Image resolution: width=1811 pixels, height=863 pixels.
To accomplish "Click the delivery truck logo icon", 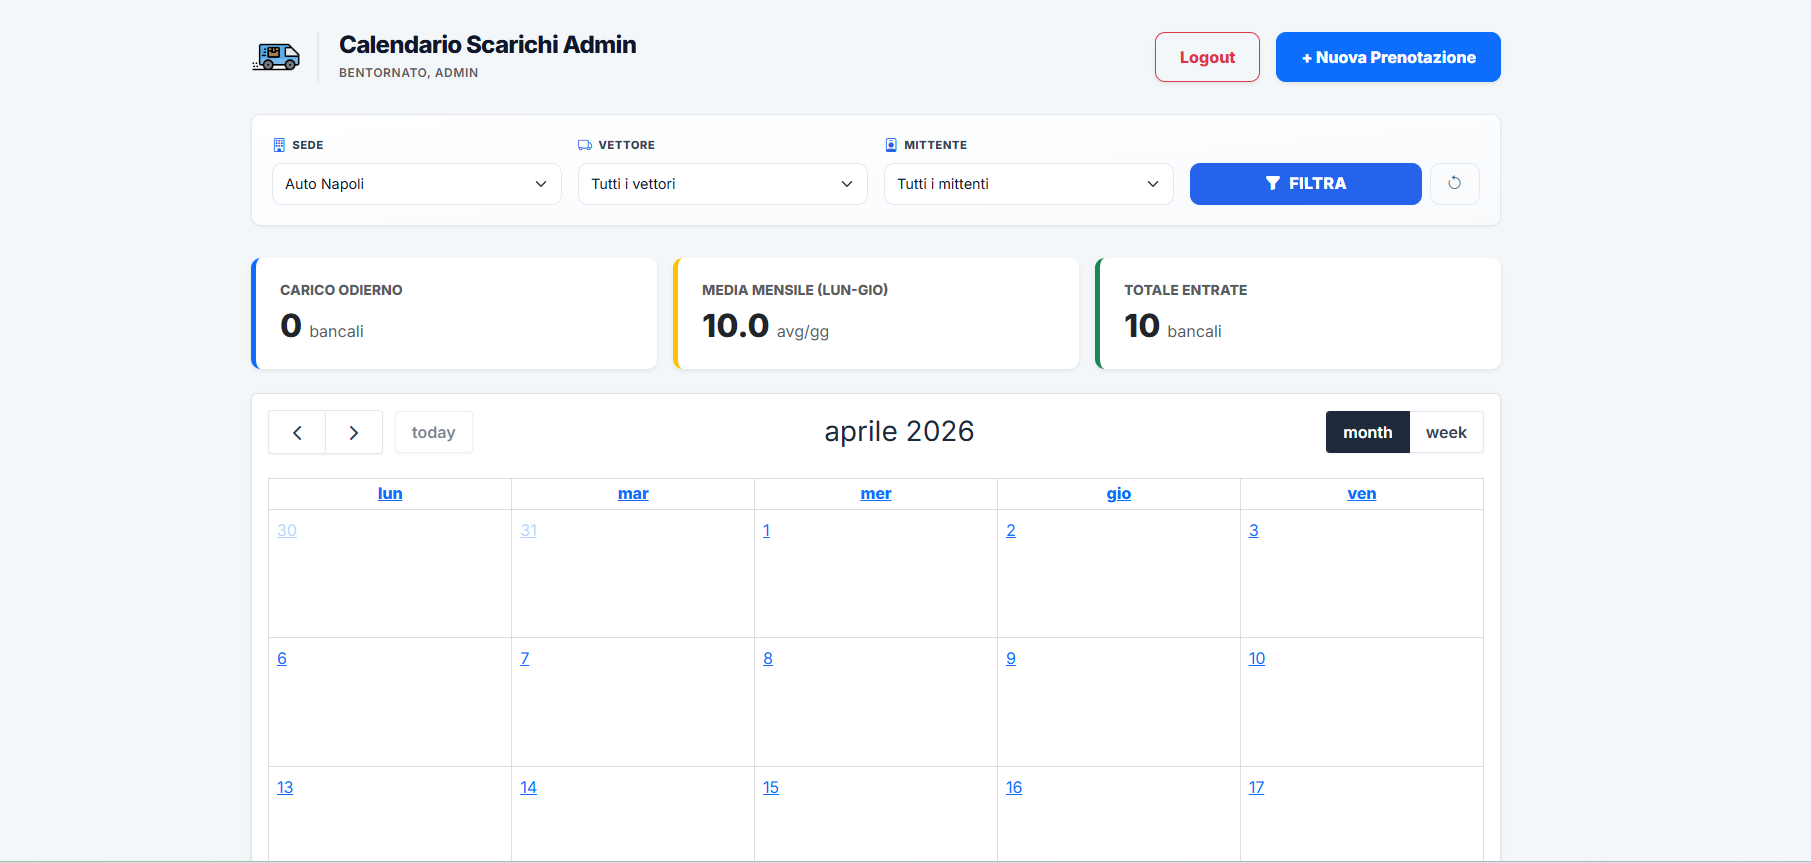I will point(276,57).
